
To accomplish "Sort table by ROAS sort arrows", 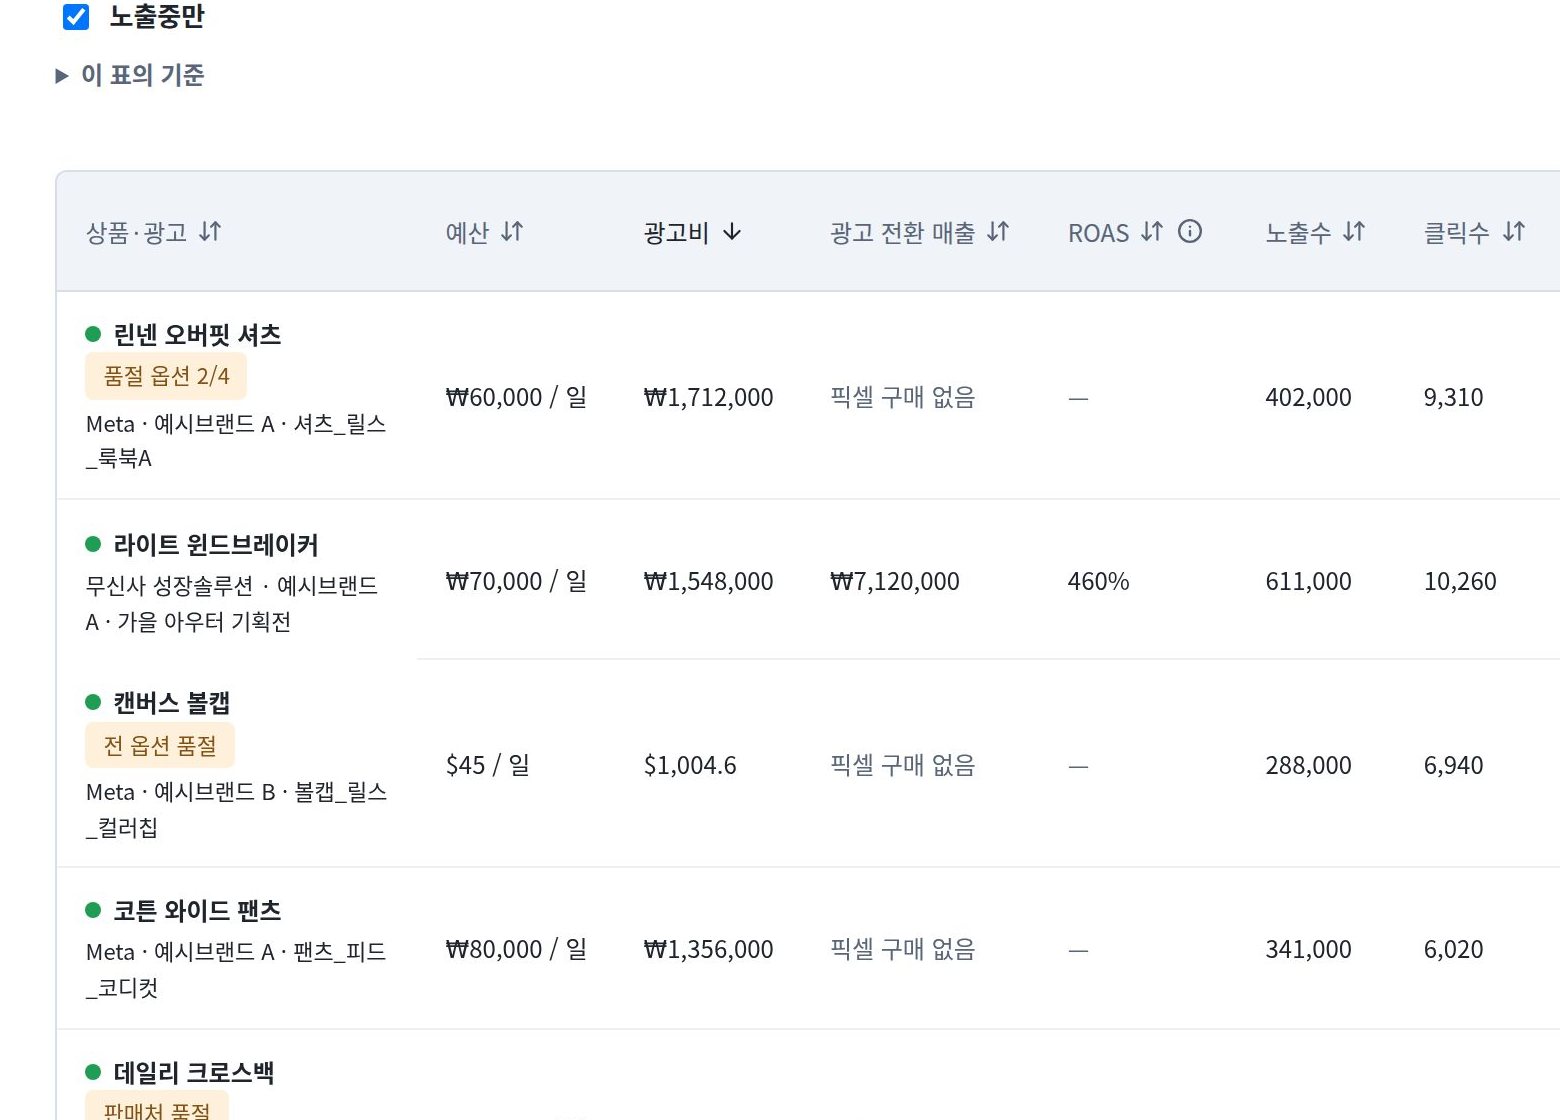I will pyautogui.click(x=1152, y=232).
